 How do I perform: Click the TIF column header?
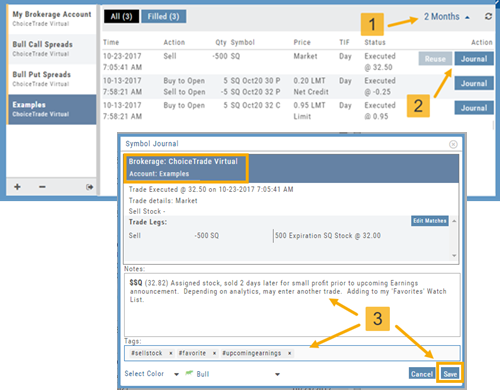click(x=344, y=42)
